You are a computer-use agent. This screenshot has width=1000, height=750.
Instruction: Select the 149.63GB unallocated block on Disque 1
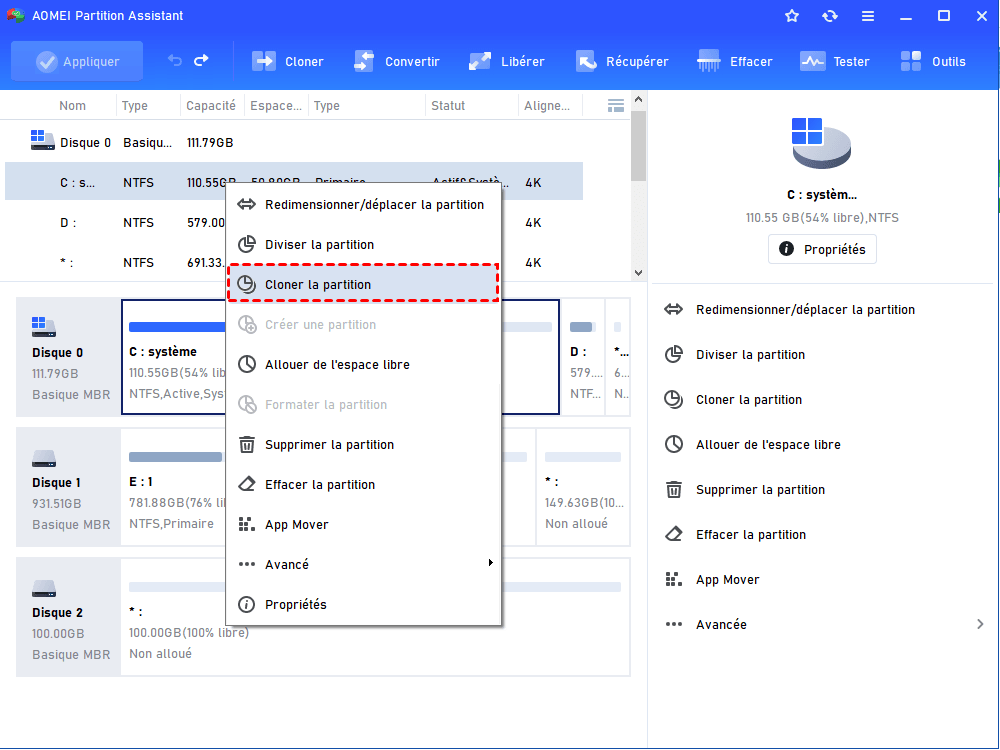coord(583,487)
